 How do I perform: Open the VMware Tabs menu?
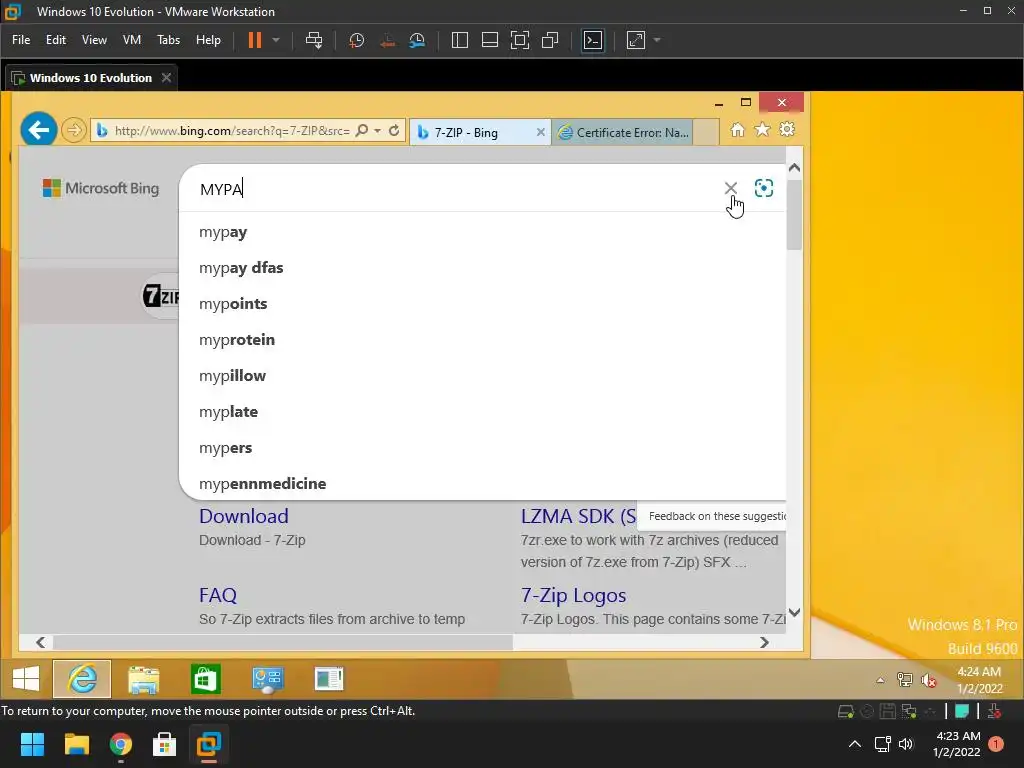[168, 40]
